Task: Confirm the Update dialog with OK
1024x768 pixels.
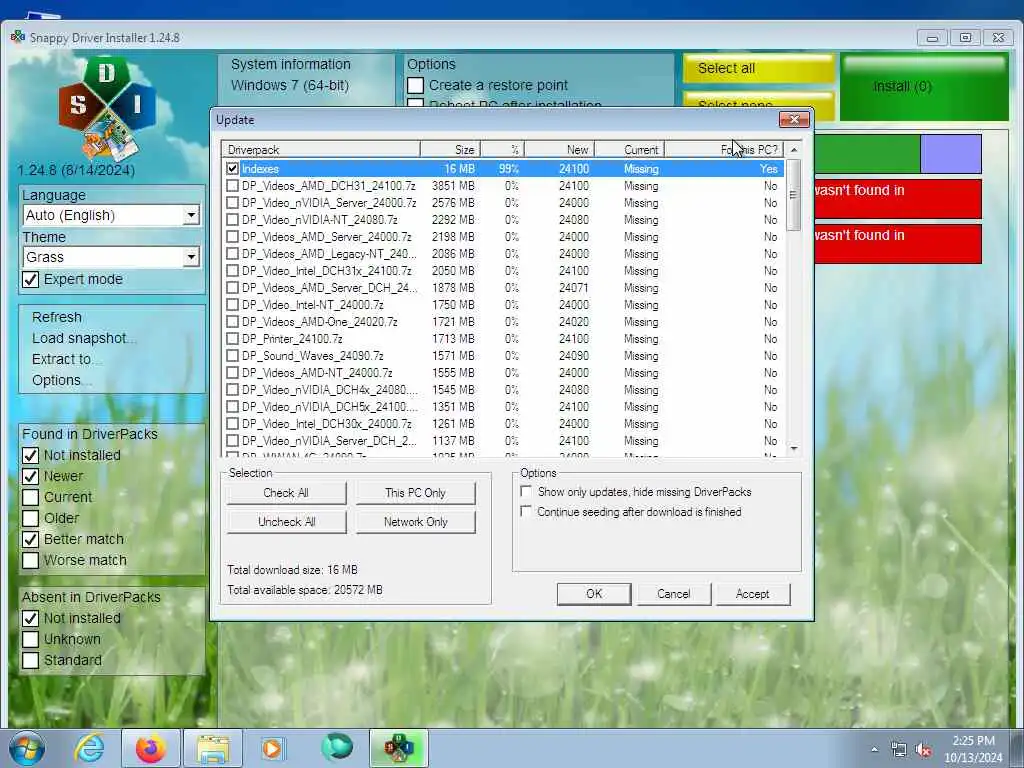Action: coord(594,594)
